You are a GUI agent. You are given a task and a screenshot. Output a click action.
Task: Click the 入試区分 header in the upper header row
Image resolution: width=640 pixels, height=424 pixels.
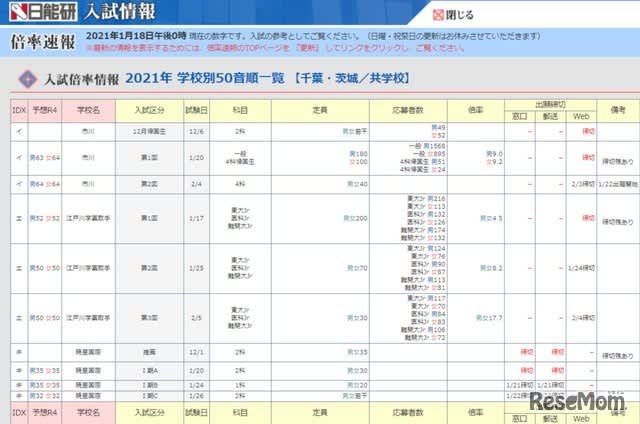149,111
